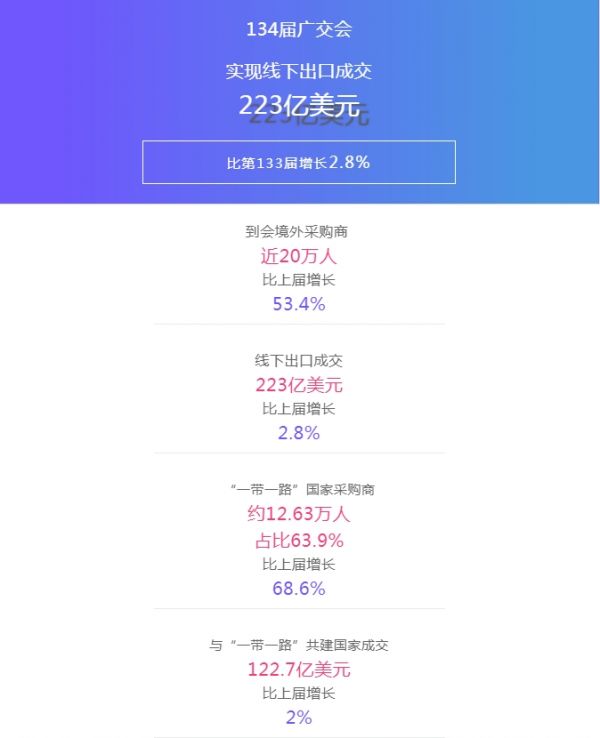Viewport: 600px width, 738px height.
Task: Click the “一带一路”国家采购商 label
Action: pos(299,489)
